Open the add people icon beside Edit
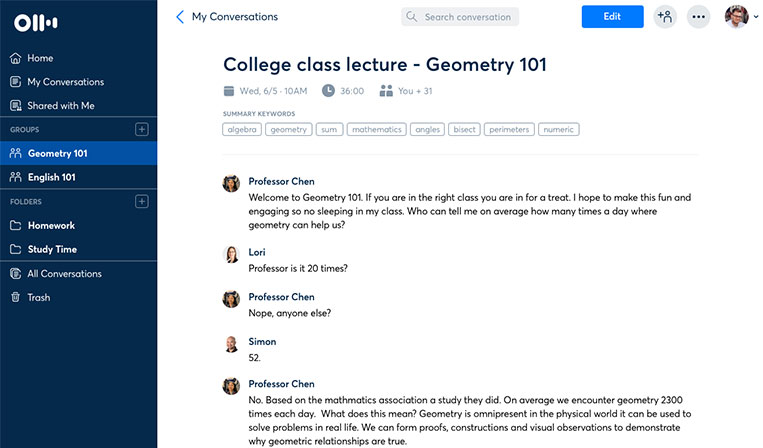The image size is (763, 448). pyautogui.click(x=665, y=17)
